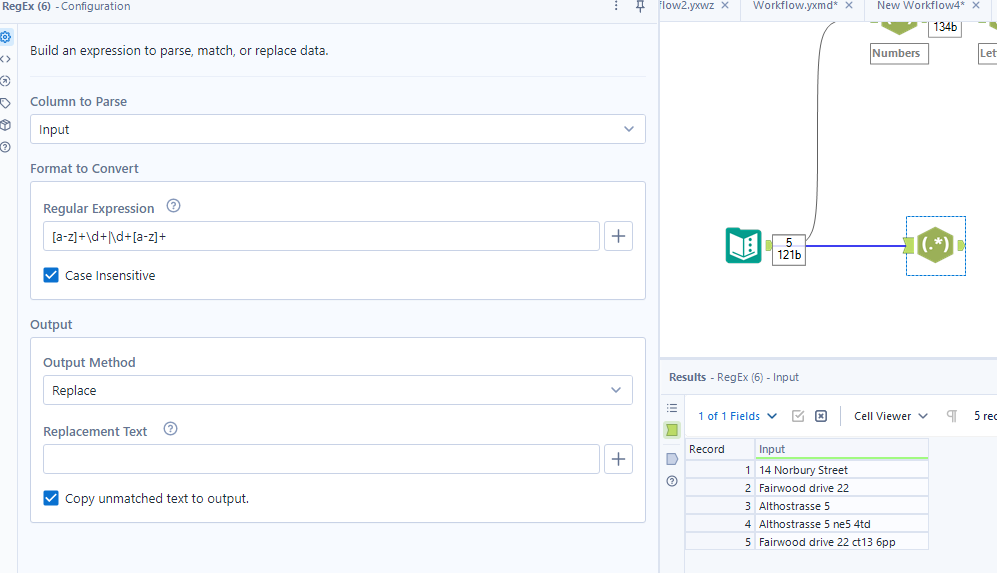This screenshot has height=573, width=997.
Task: Close the flow2.yxwz tab
Action: pos(725,6)
